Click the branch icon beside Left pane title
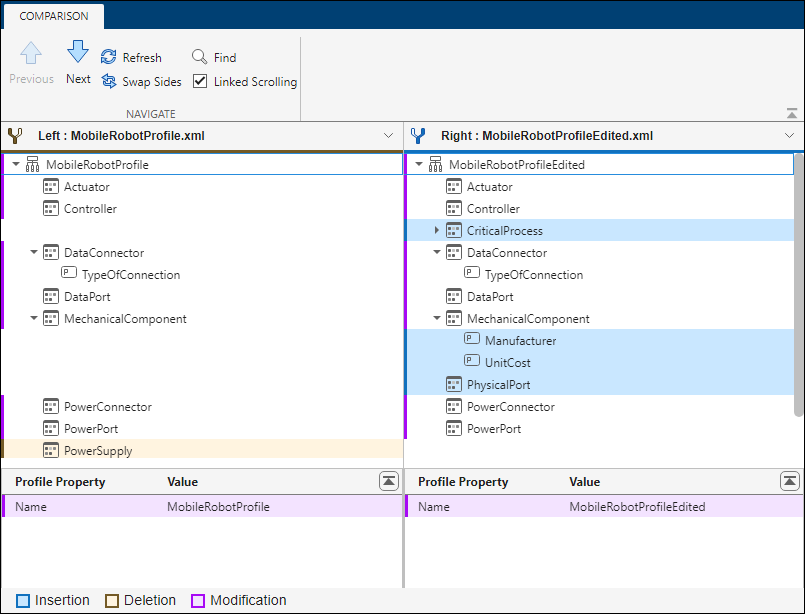 (x=15, y=135)
